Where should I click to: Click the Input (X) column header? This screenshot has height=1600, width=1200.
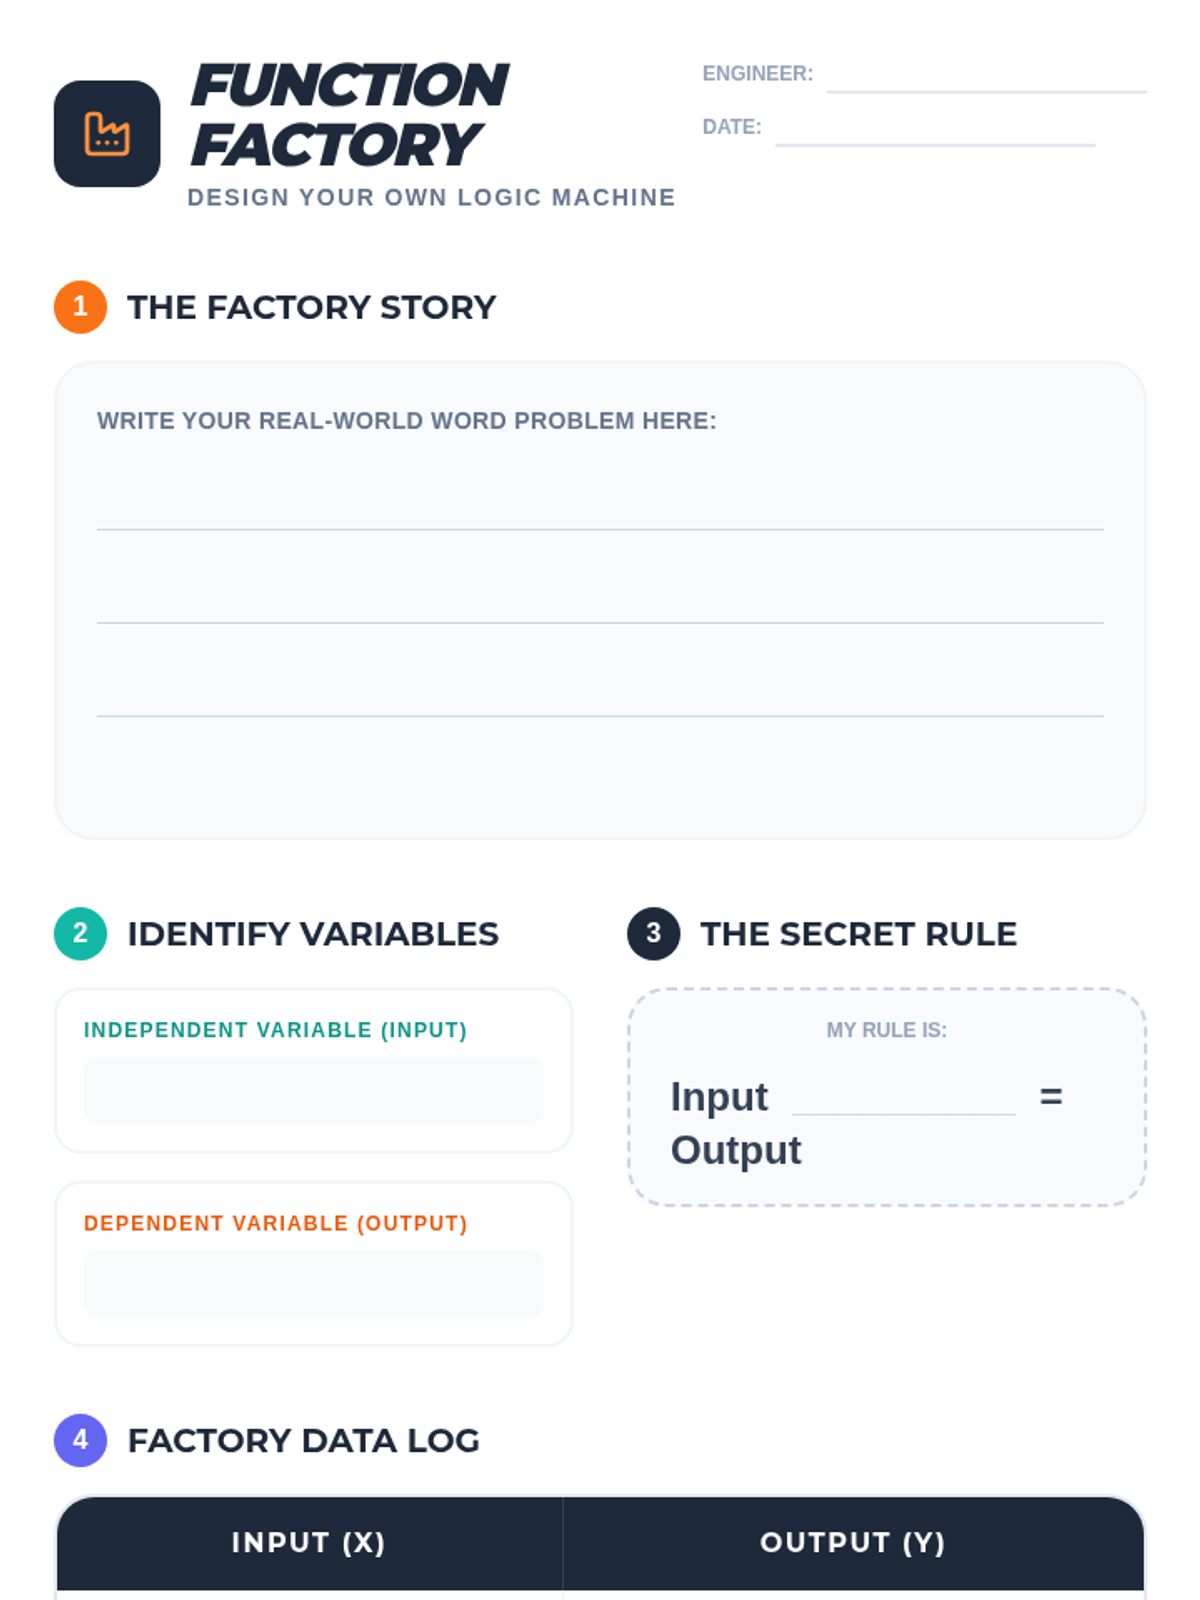pos(309,1543)
